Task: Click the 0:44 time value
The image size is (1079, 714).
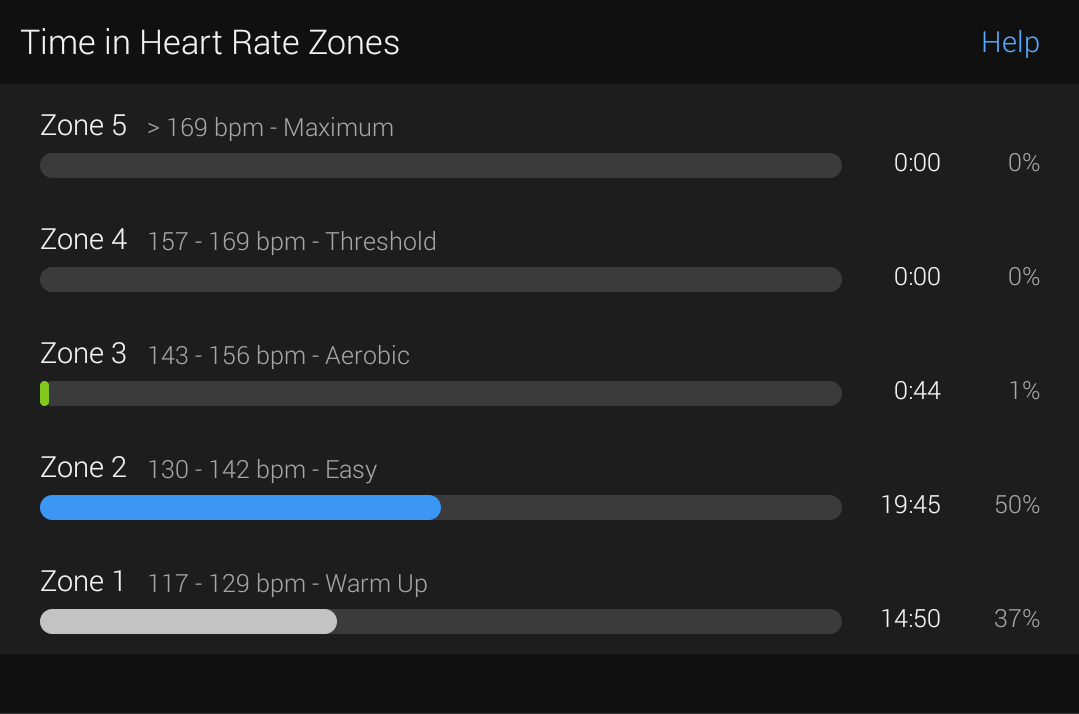Action: point(917,391)
